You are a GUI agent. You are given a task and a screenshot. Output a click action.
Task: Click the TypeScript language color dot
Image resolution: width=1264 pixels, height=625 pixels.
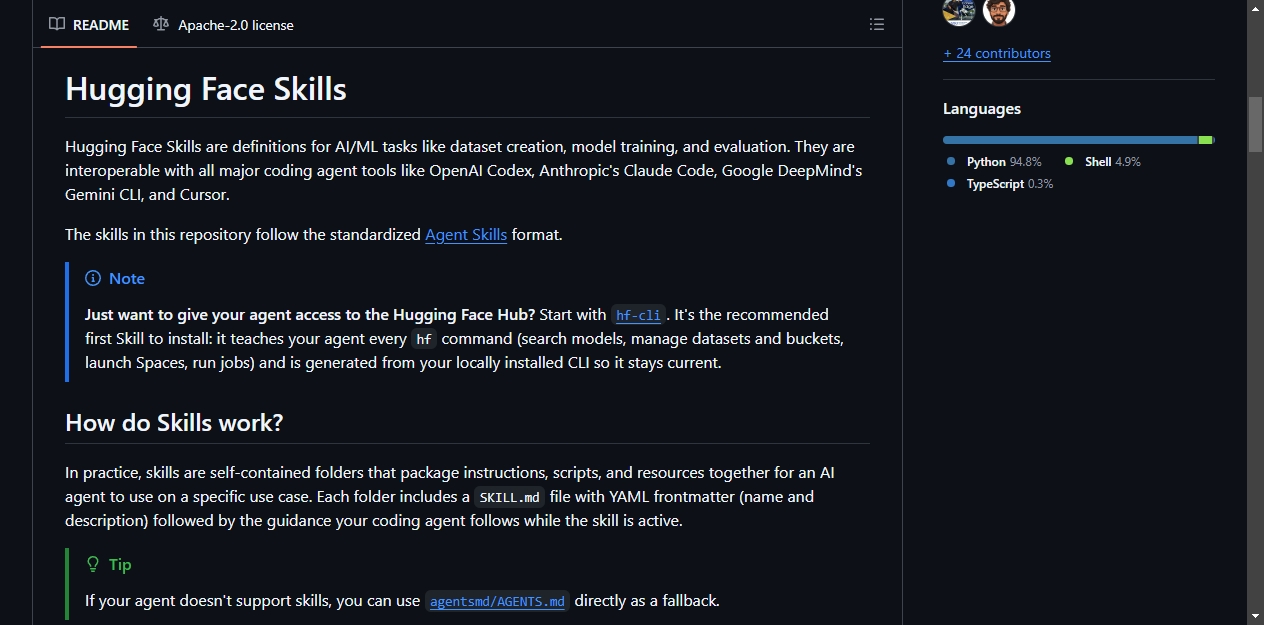951,184
